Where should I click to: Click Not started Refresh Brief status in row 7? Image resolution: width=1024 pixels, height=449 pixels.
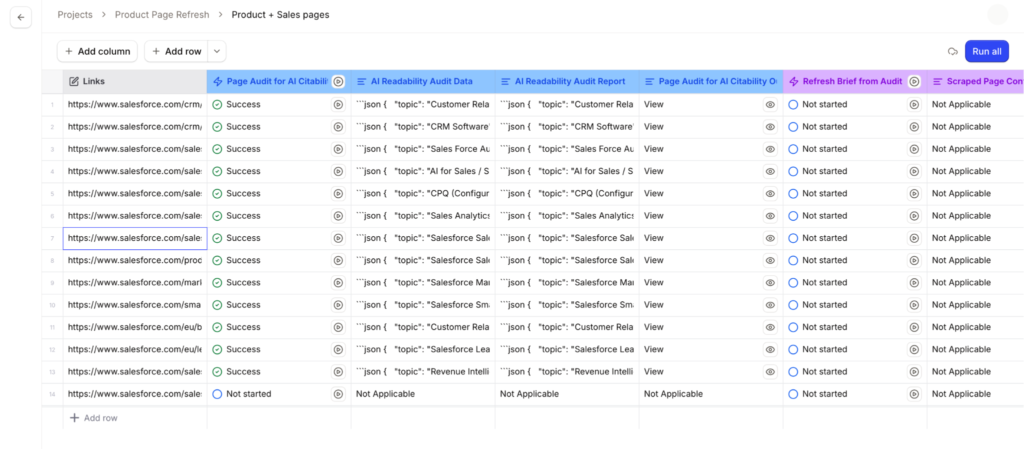coord(818,238)
